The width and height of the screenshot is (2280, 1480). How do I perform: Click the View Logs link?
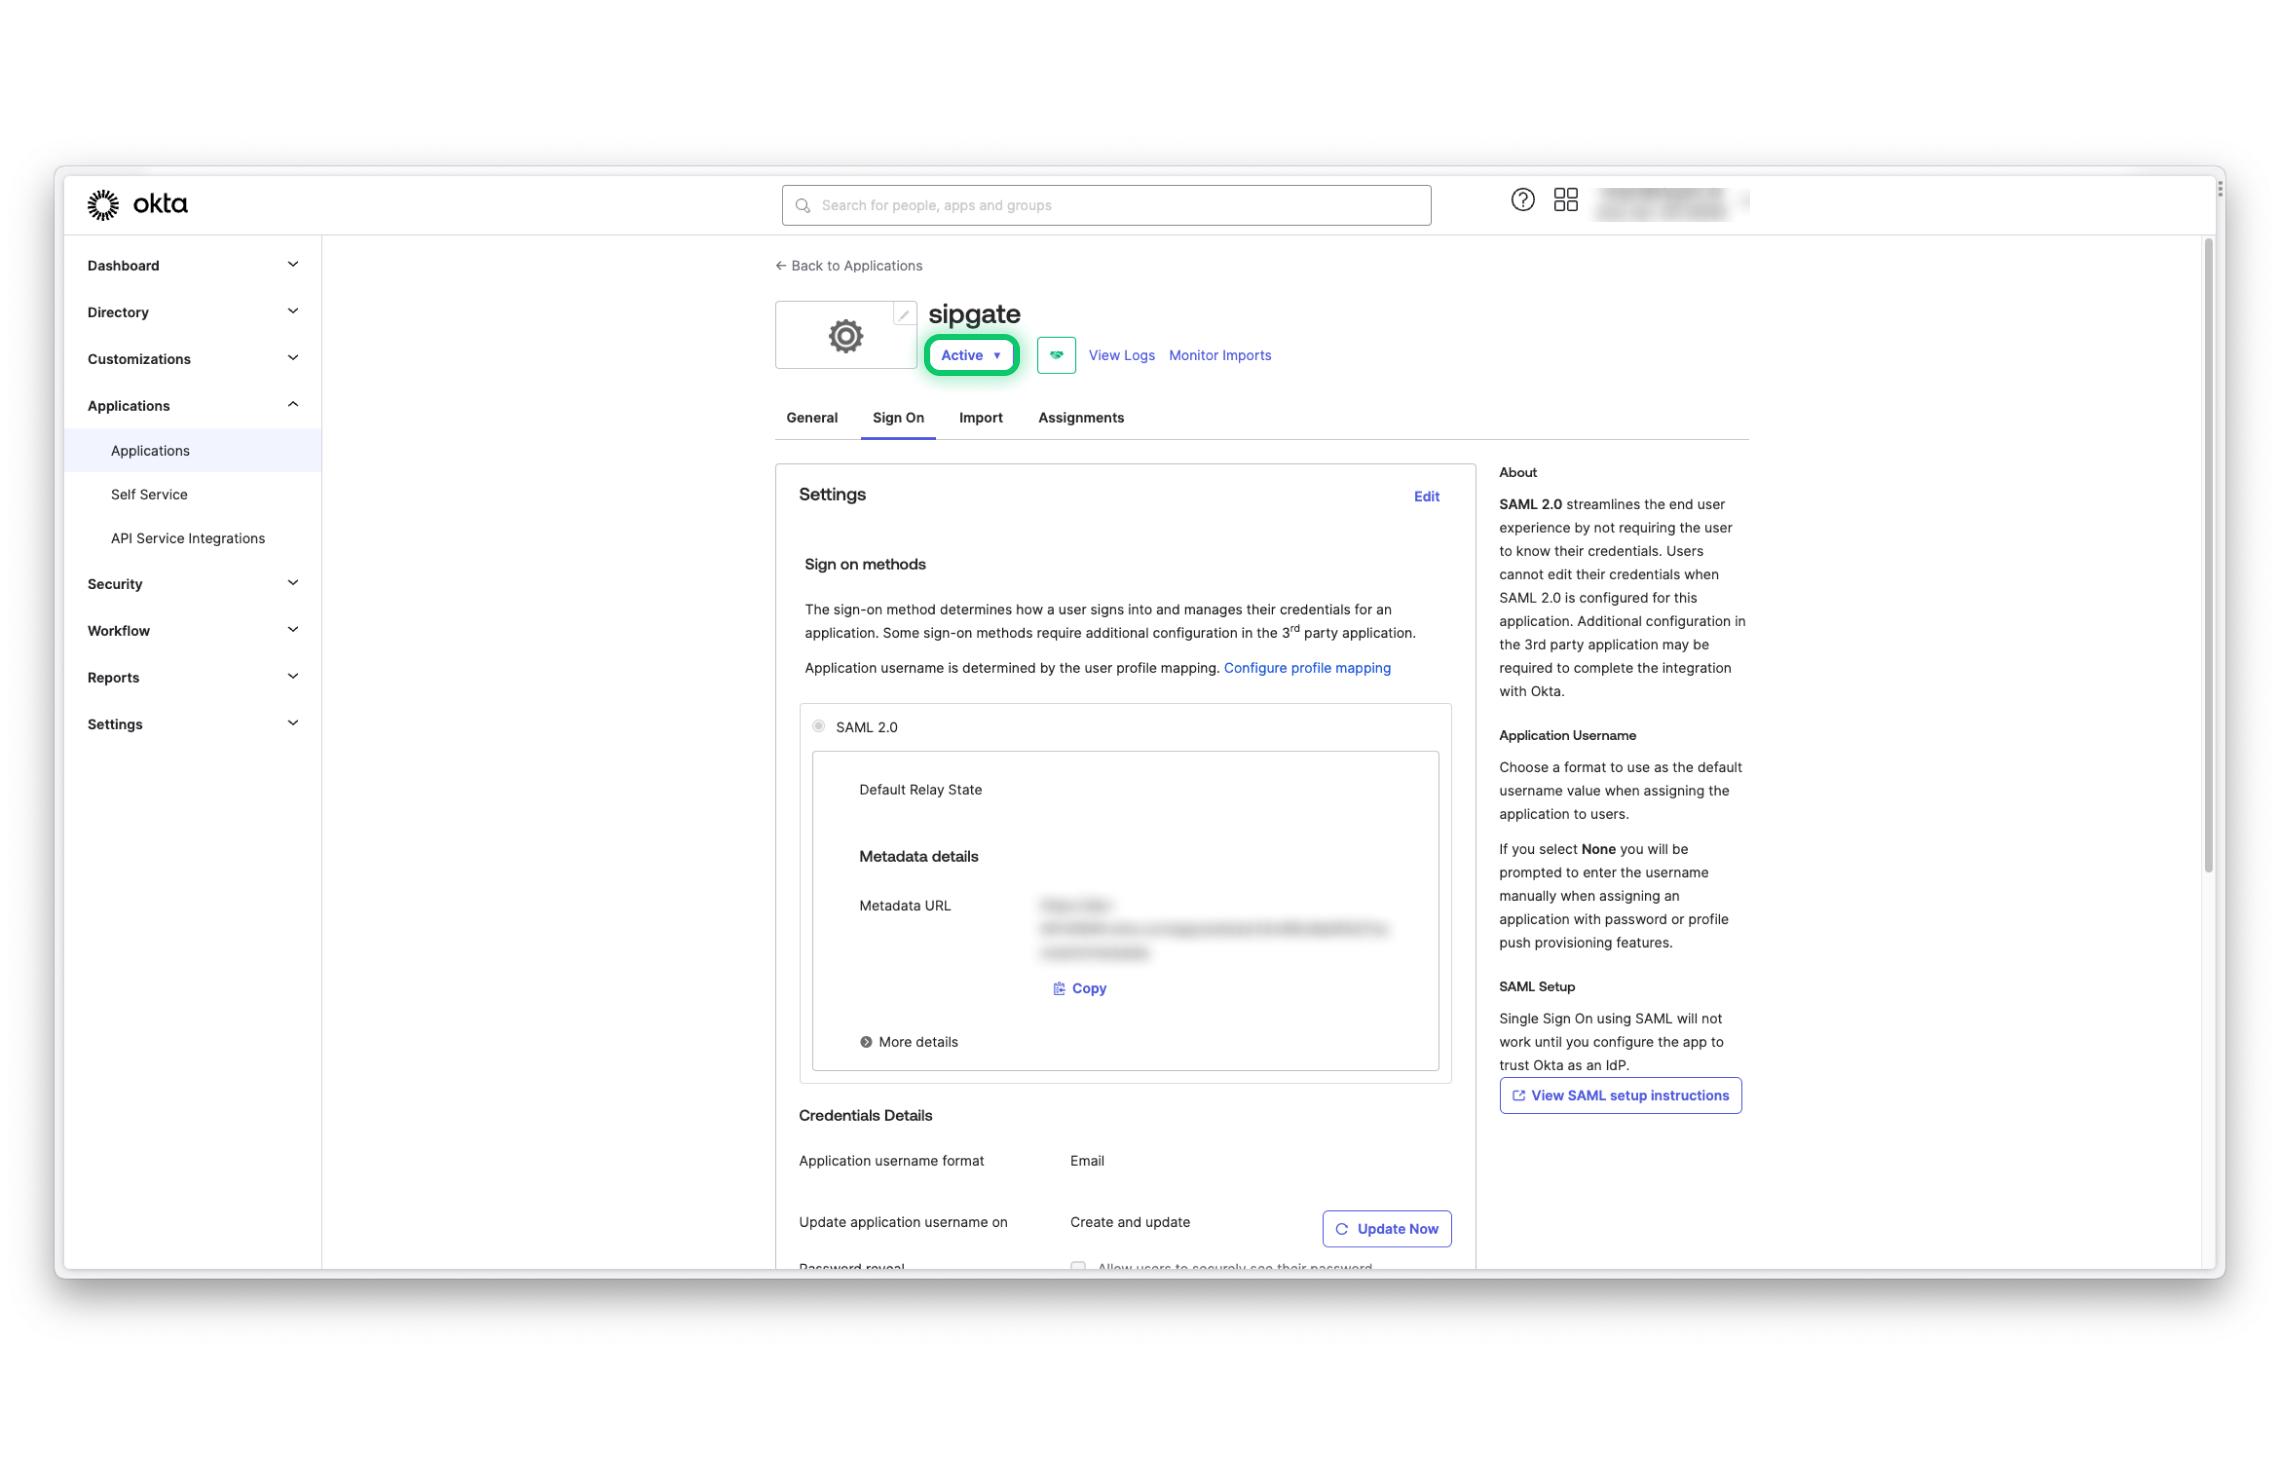pos(1121,356)
